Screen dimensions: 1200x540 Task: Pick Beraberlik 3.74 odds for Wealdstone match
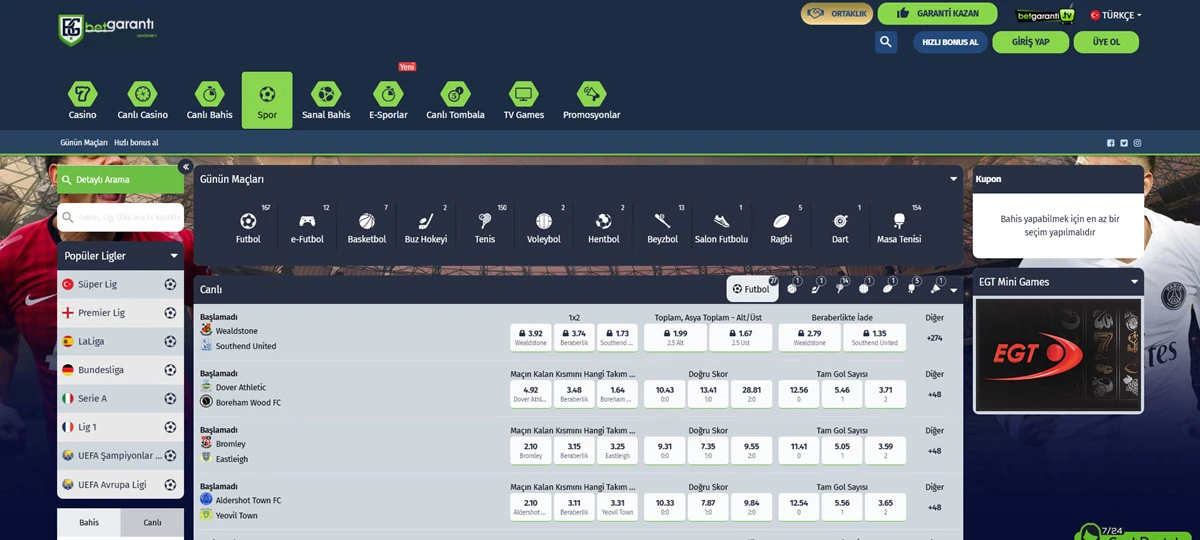tap(574, 337)
